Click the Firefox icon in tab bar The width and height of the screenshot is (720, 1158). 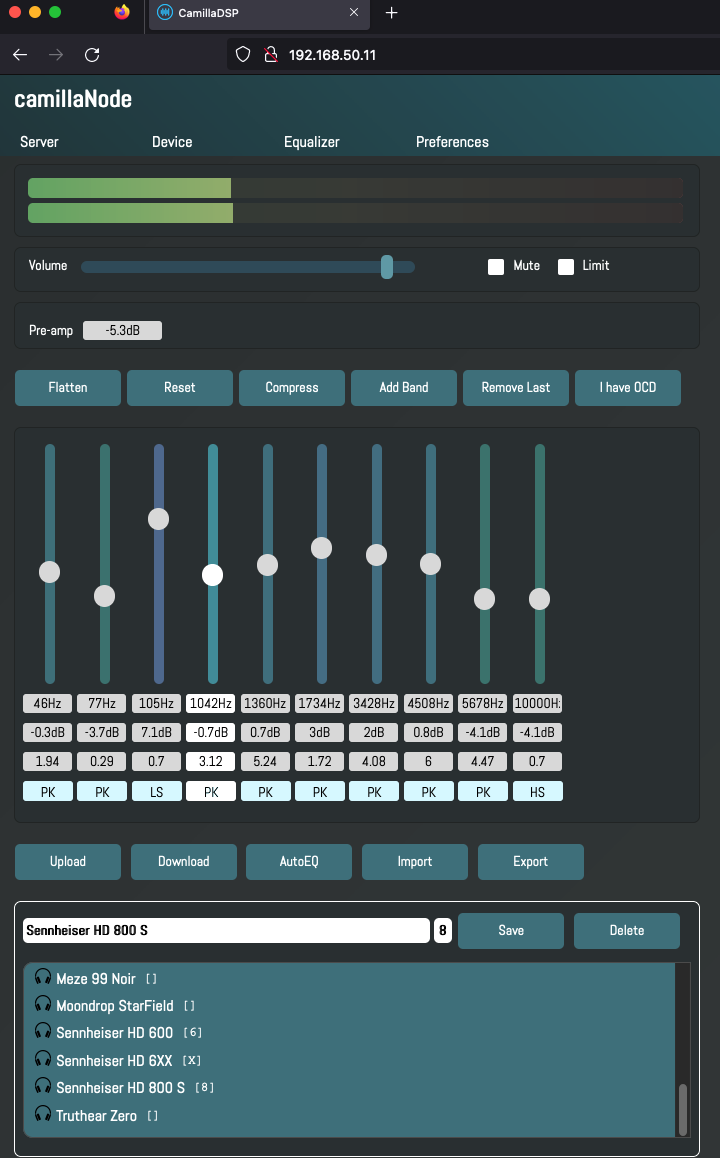click(x=123, y=12)
